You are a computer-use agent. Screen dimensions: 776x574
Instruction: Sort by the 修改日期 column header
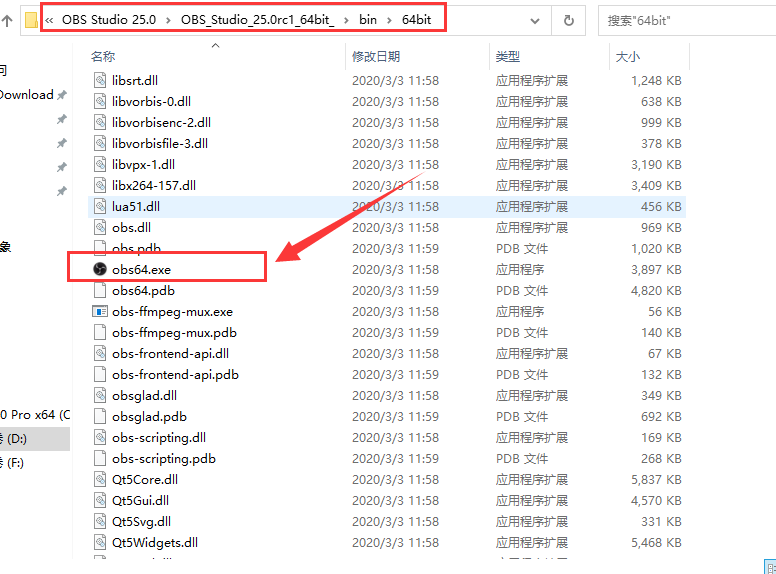[376, 56]
